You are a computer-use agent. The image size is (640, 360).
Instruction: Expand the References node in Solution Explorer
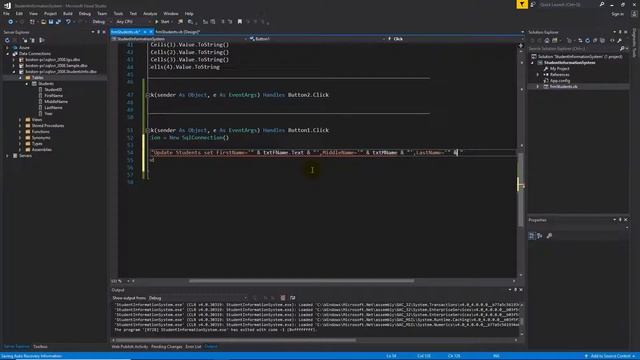[x=538, y=75]
